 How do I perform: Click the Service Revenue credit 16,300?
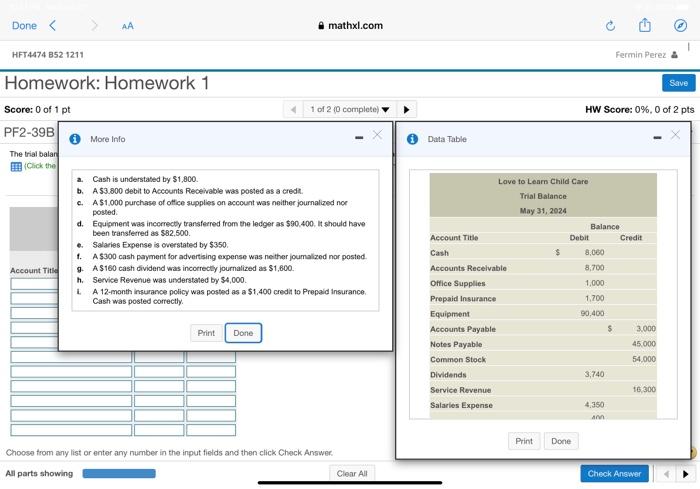coord(644,389)
